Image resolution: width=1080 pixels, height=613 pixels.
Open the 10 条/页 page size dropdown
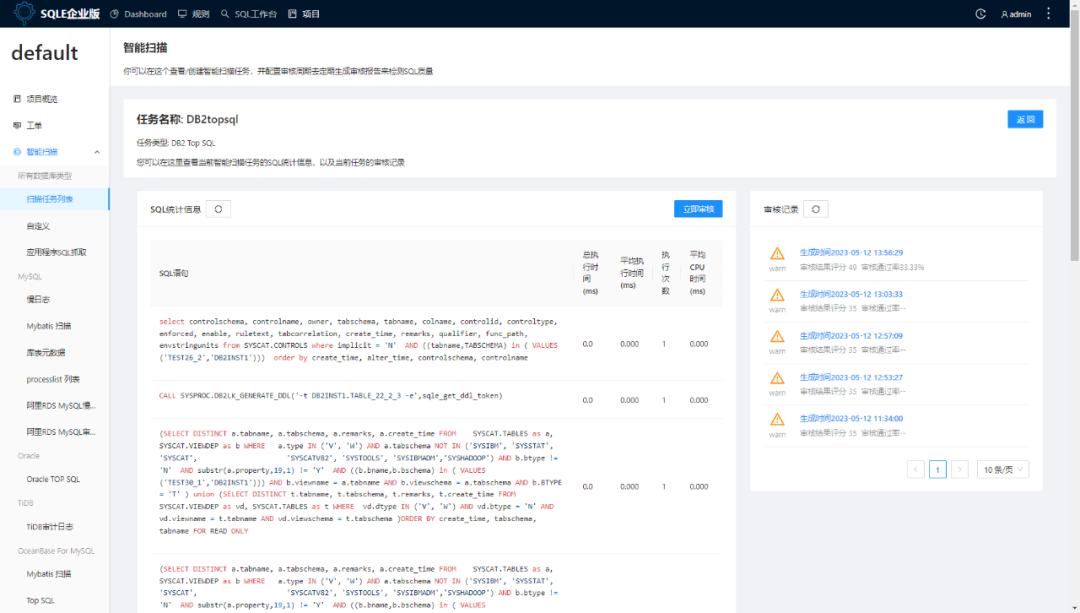(x=1003, y=470)
